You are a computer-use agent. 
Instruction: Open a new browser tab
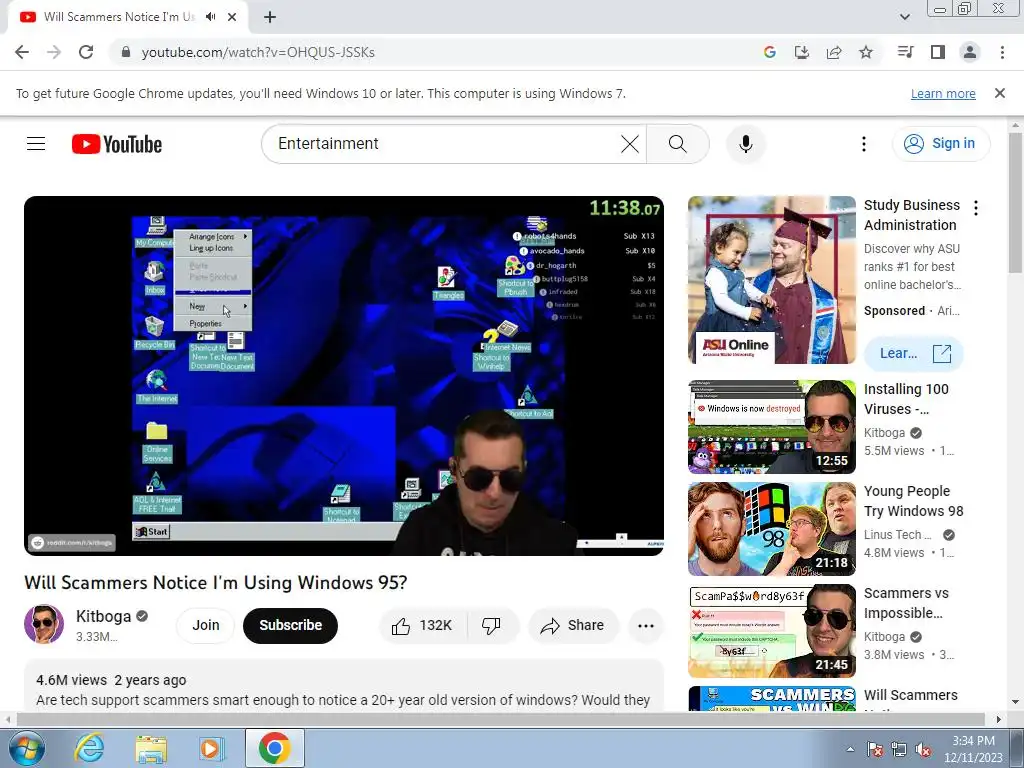click(x=270, y=17)
